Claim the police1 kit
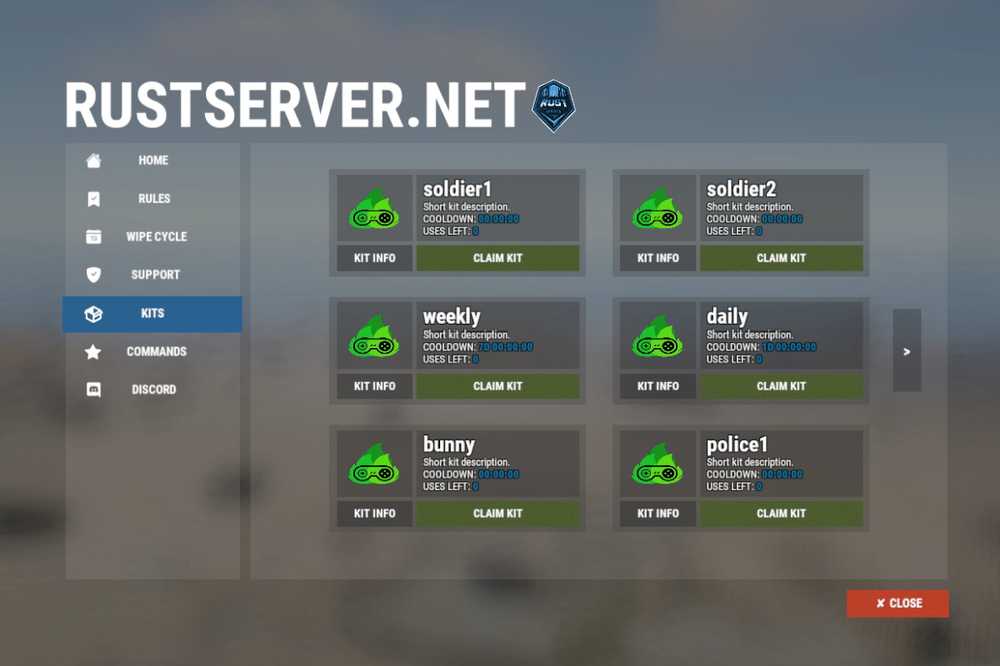The image size is (1000, 666). [780, 514]
